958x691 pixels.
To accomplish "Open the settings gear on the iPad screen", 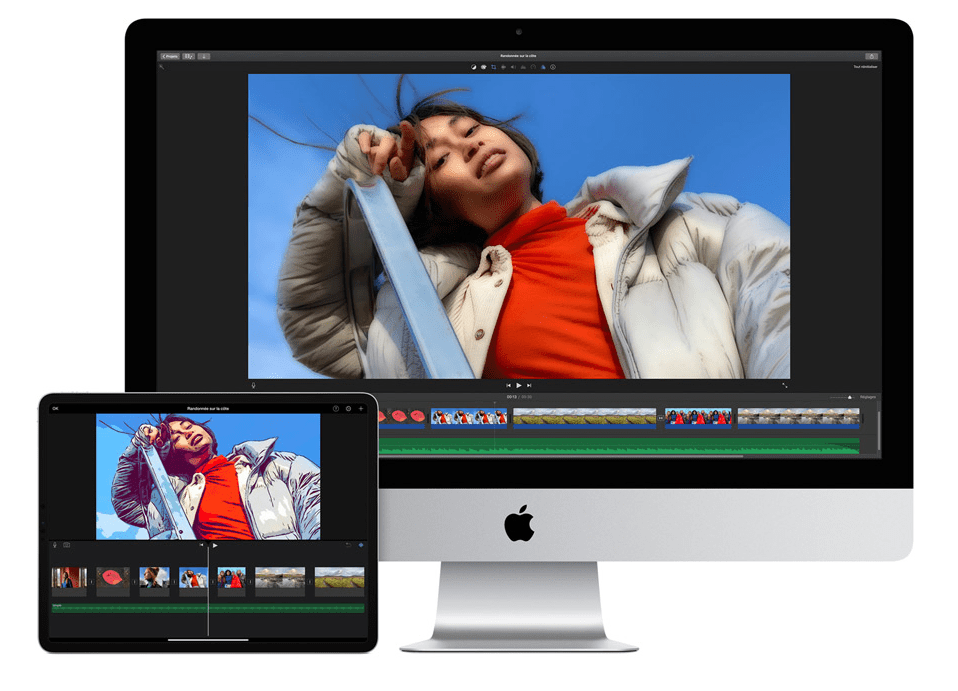I will tap(346, 408).
